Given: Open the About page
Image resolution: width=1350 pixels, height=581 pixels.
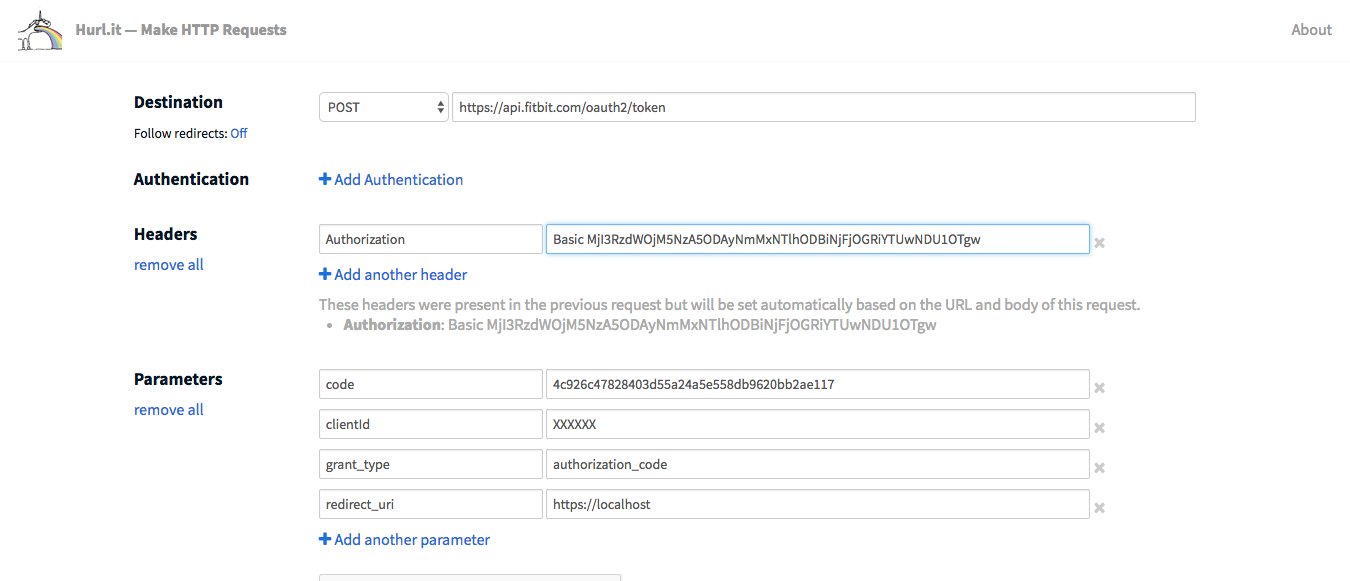Looking at the screenshot, I should (x=1311, y=30).
